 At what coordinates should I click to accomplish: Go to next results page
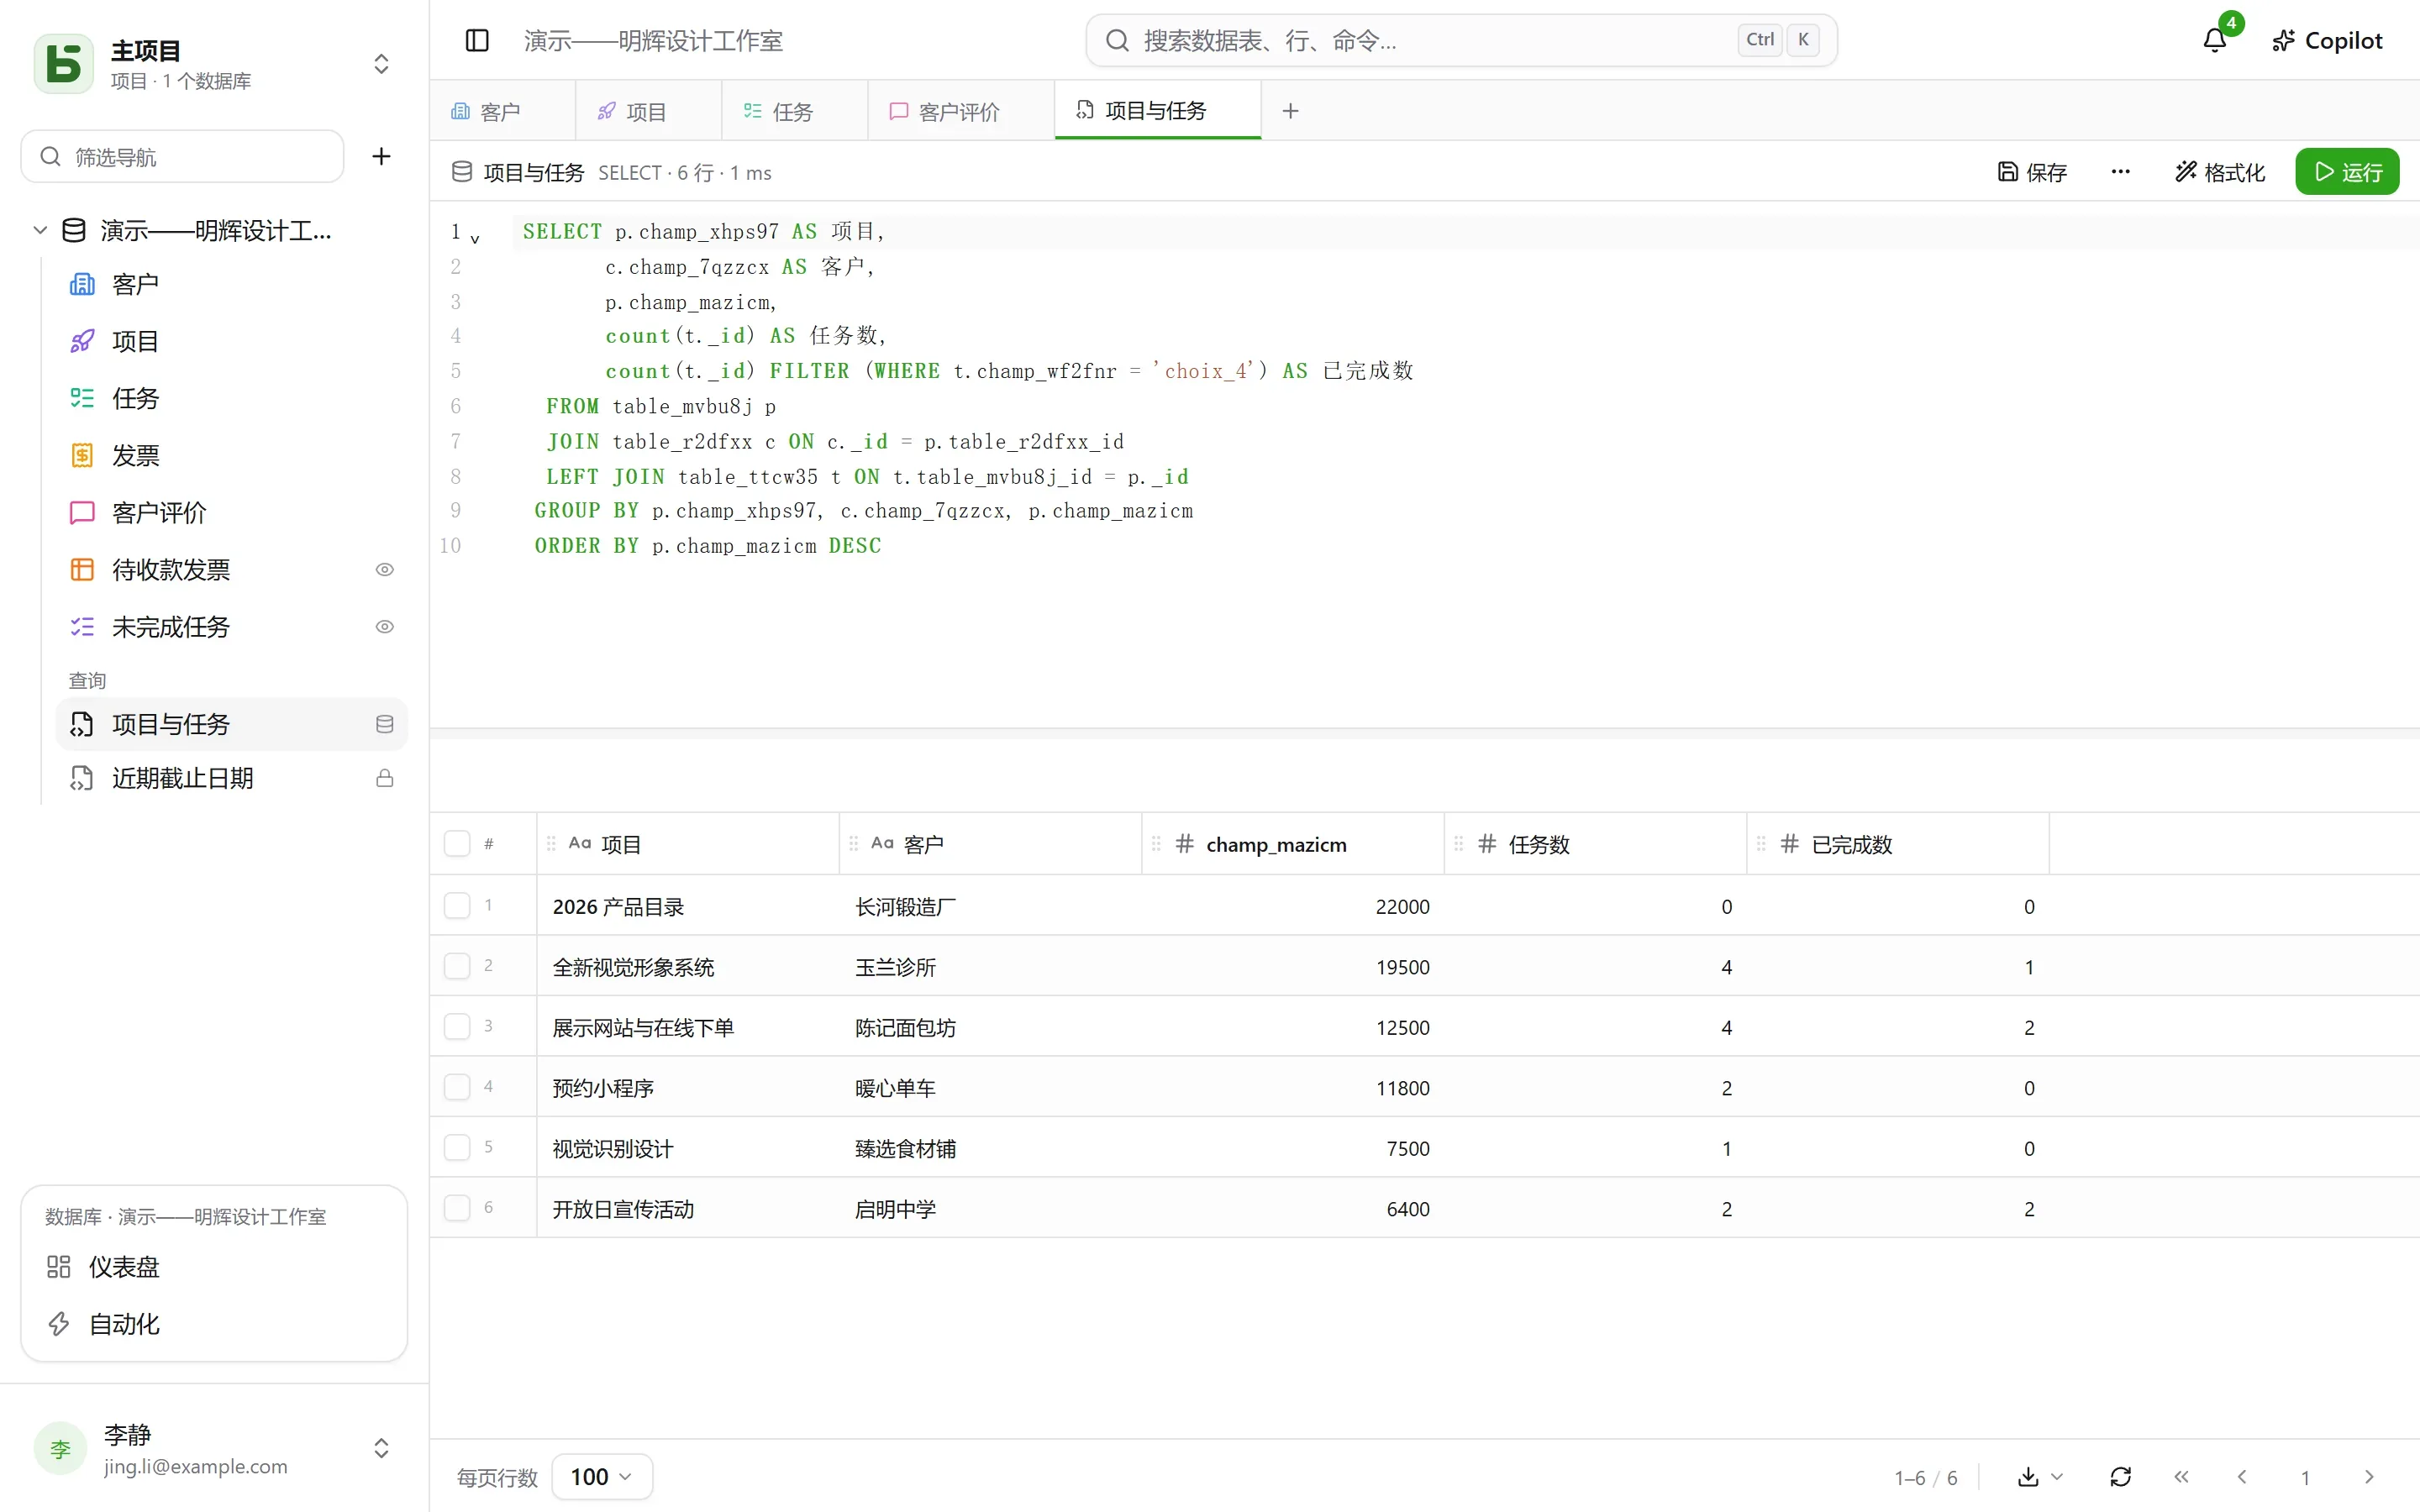pos(2368,1477)
